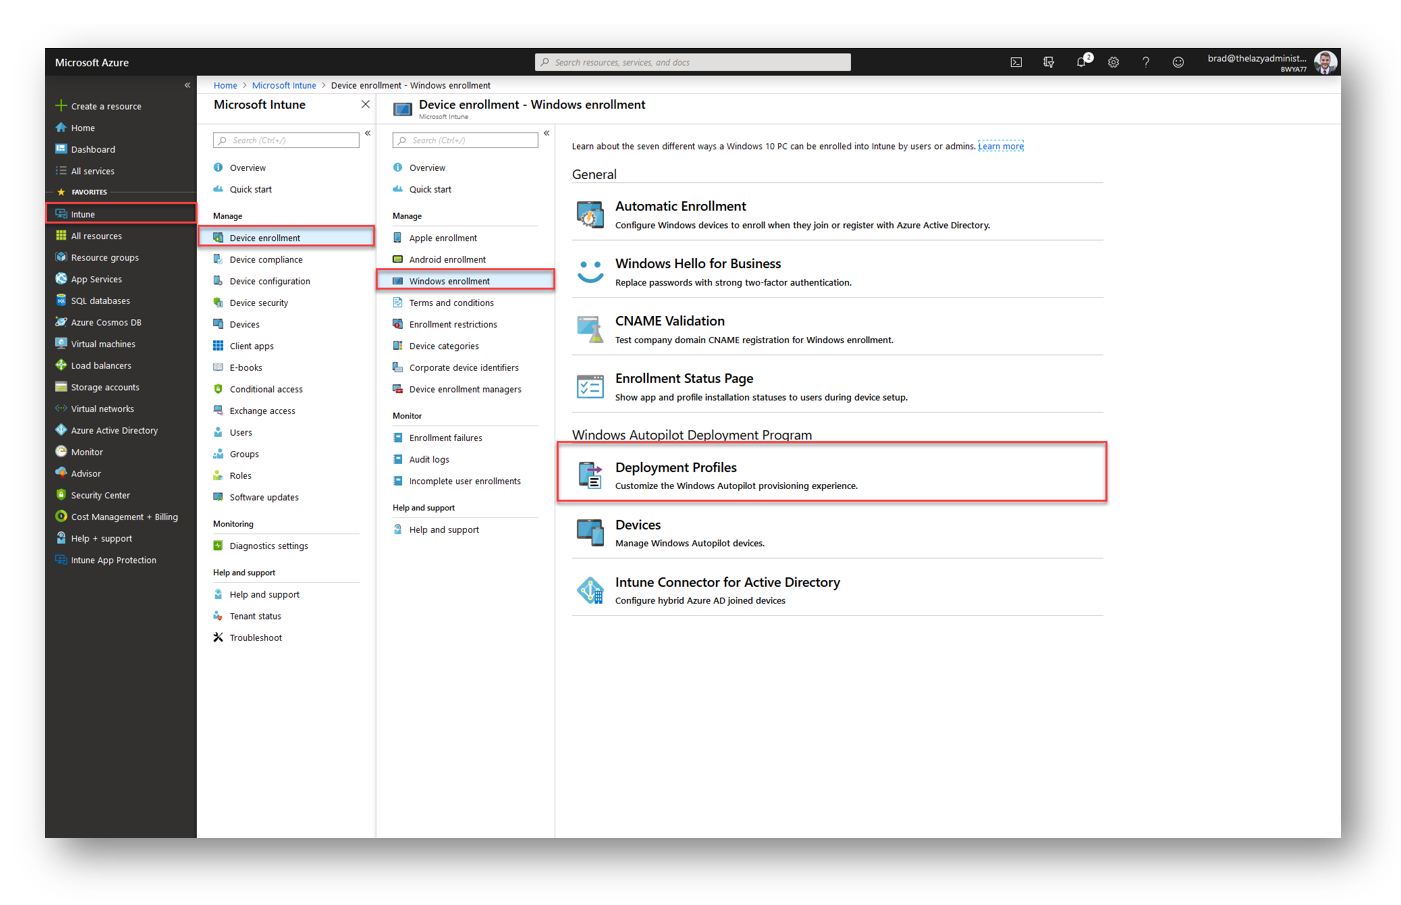Open Device compliance
Image resolution: width=1401 pixels, height=905 pixels.
(266, 260)
